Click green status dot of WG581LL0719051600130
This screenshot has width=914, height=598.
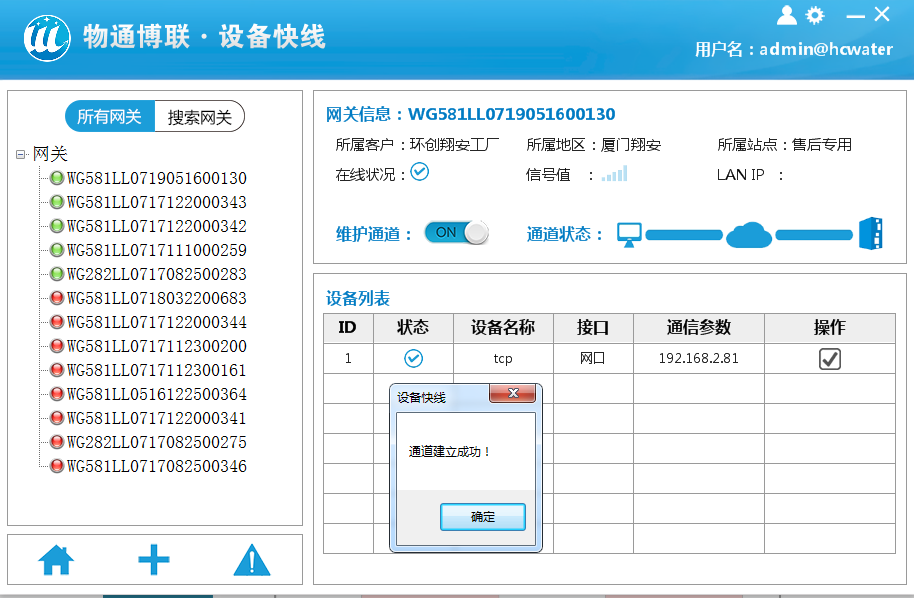(x=57, y=178)
